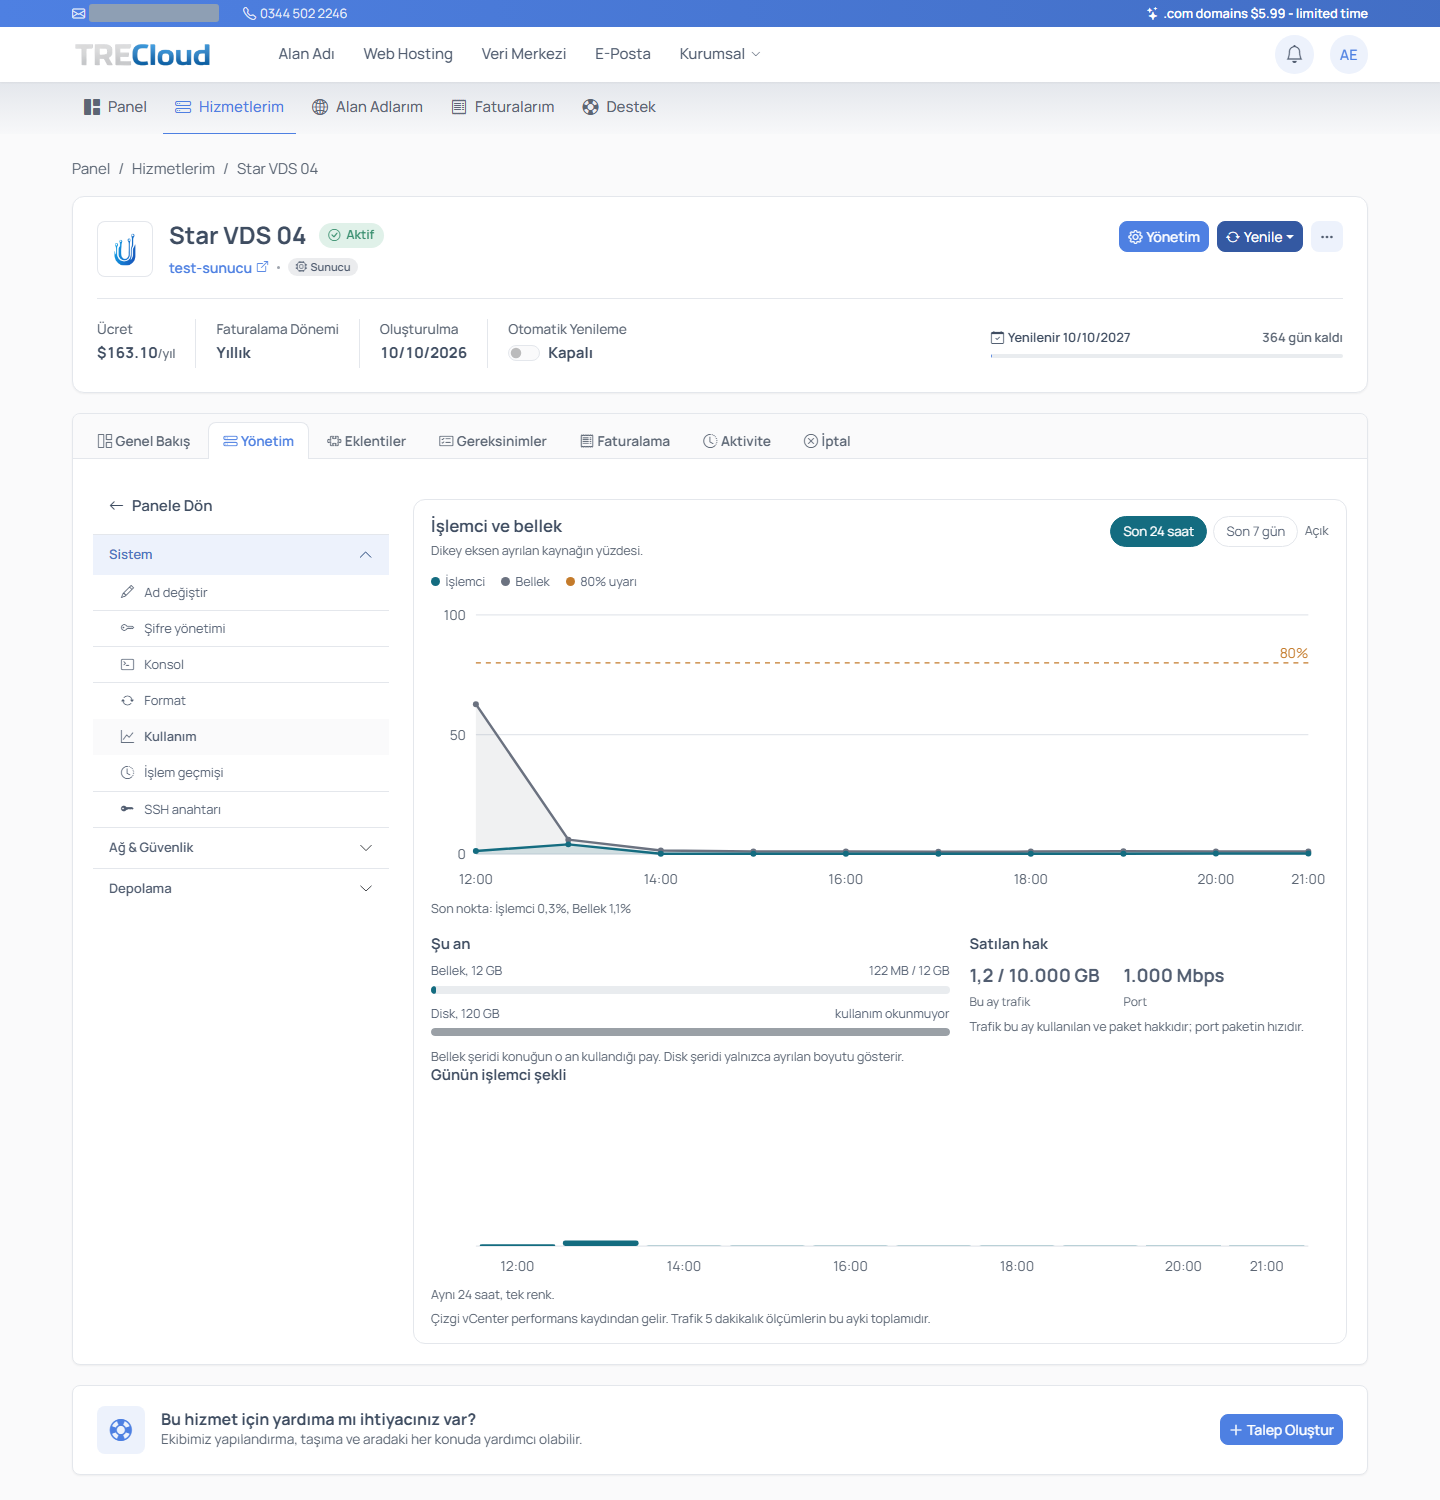The image size is (1440, 1500).
Task: Click the chart icon for Kullanım
Action: [x=127, y=736]
